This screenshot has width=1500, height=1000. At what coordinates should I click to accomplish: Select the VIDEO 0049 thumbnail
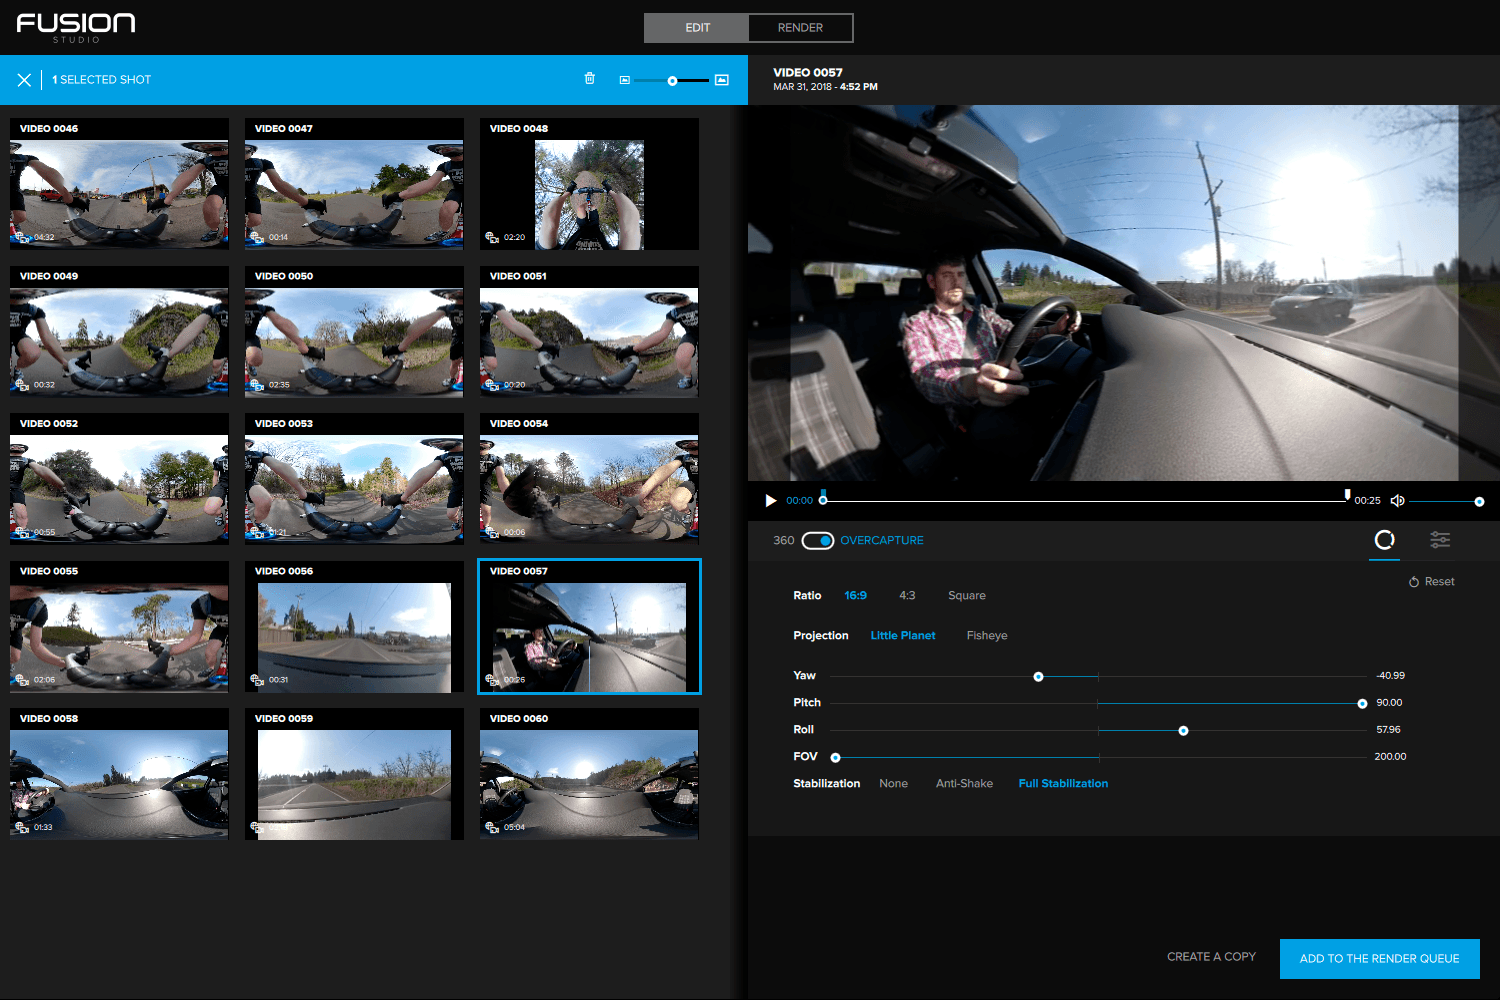pyautogui.click(x=119, y=332)
